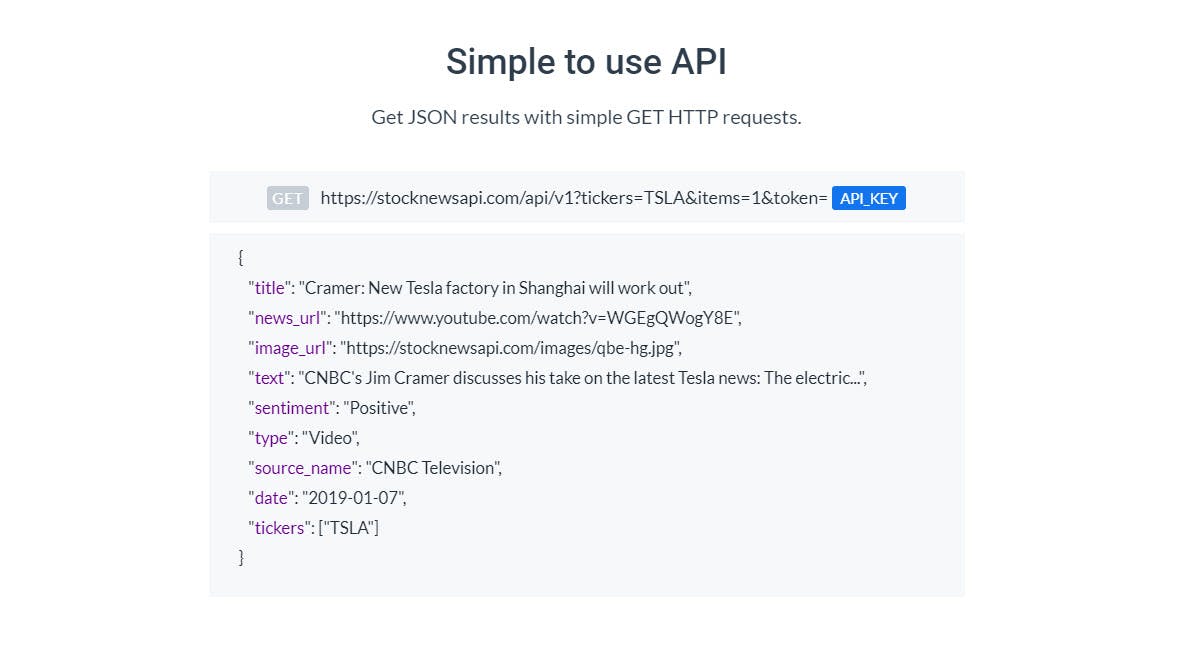Click the "image_url" JSON key
Viewport: 1178px width, 649px height.
(291, 348)
